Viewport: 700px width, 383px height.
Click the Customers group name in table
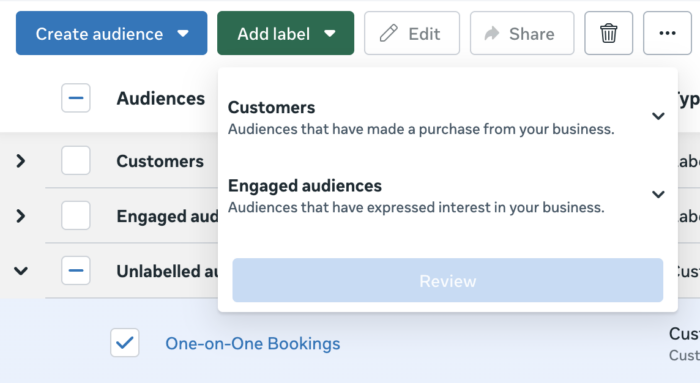point(160,161)
